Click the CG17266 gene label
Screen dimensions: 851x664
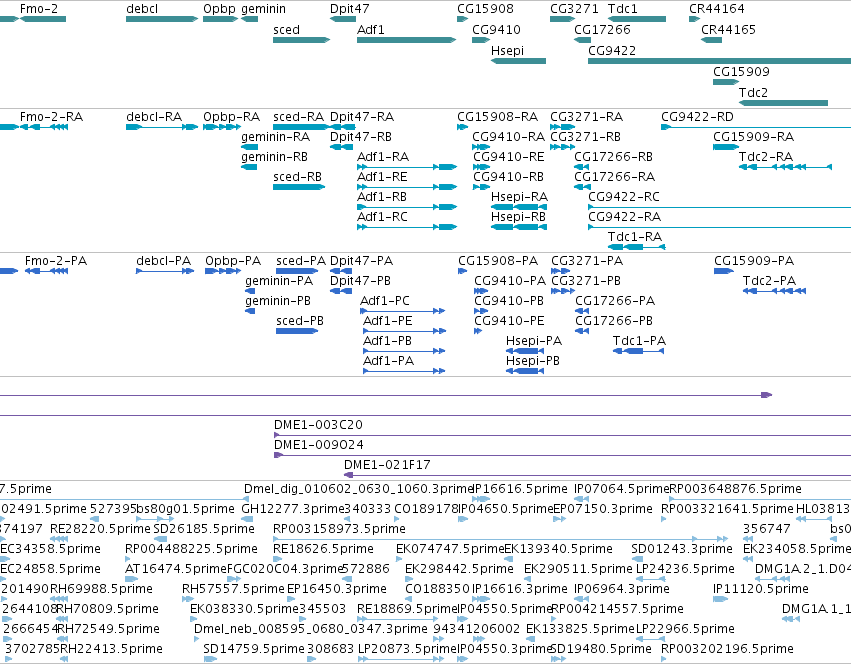click(x=602, y=30)
